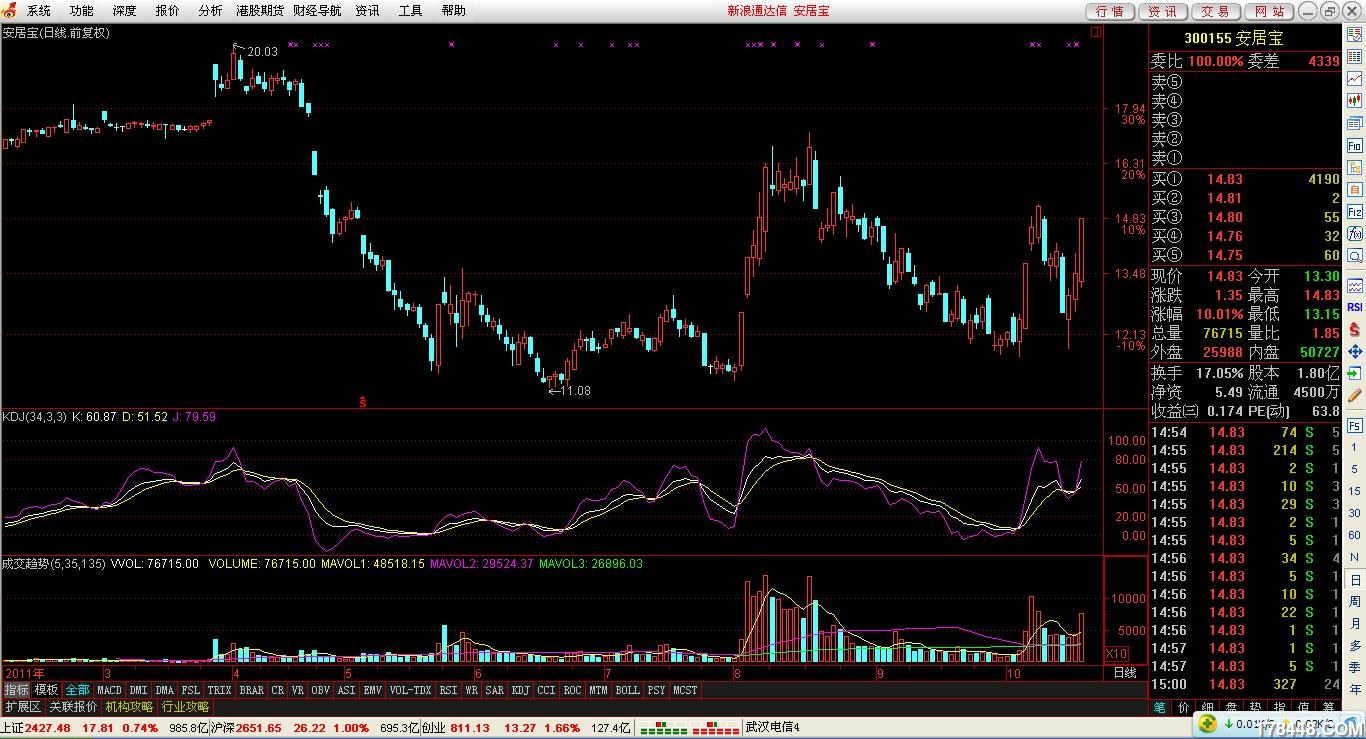Click the small box at chart top-right corner
The height and width of the screenshot is (739, 1366).
click(x=1096, y=32)
